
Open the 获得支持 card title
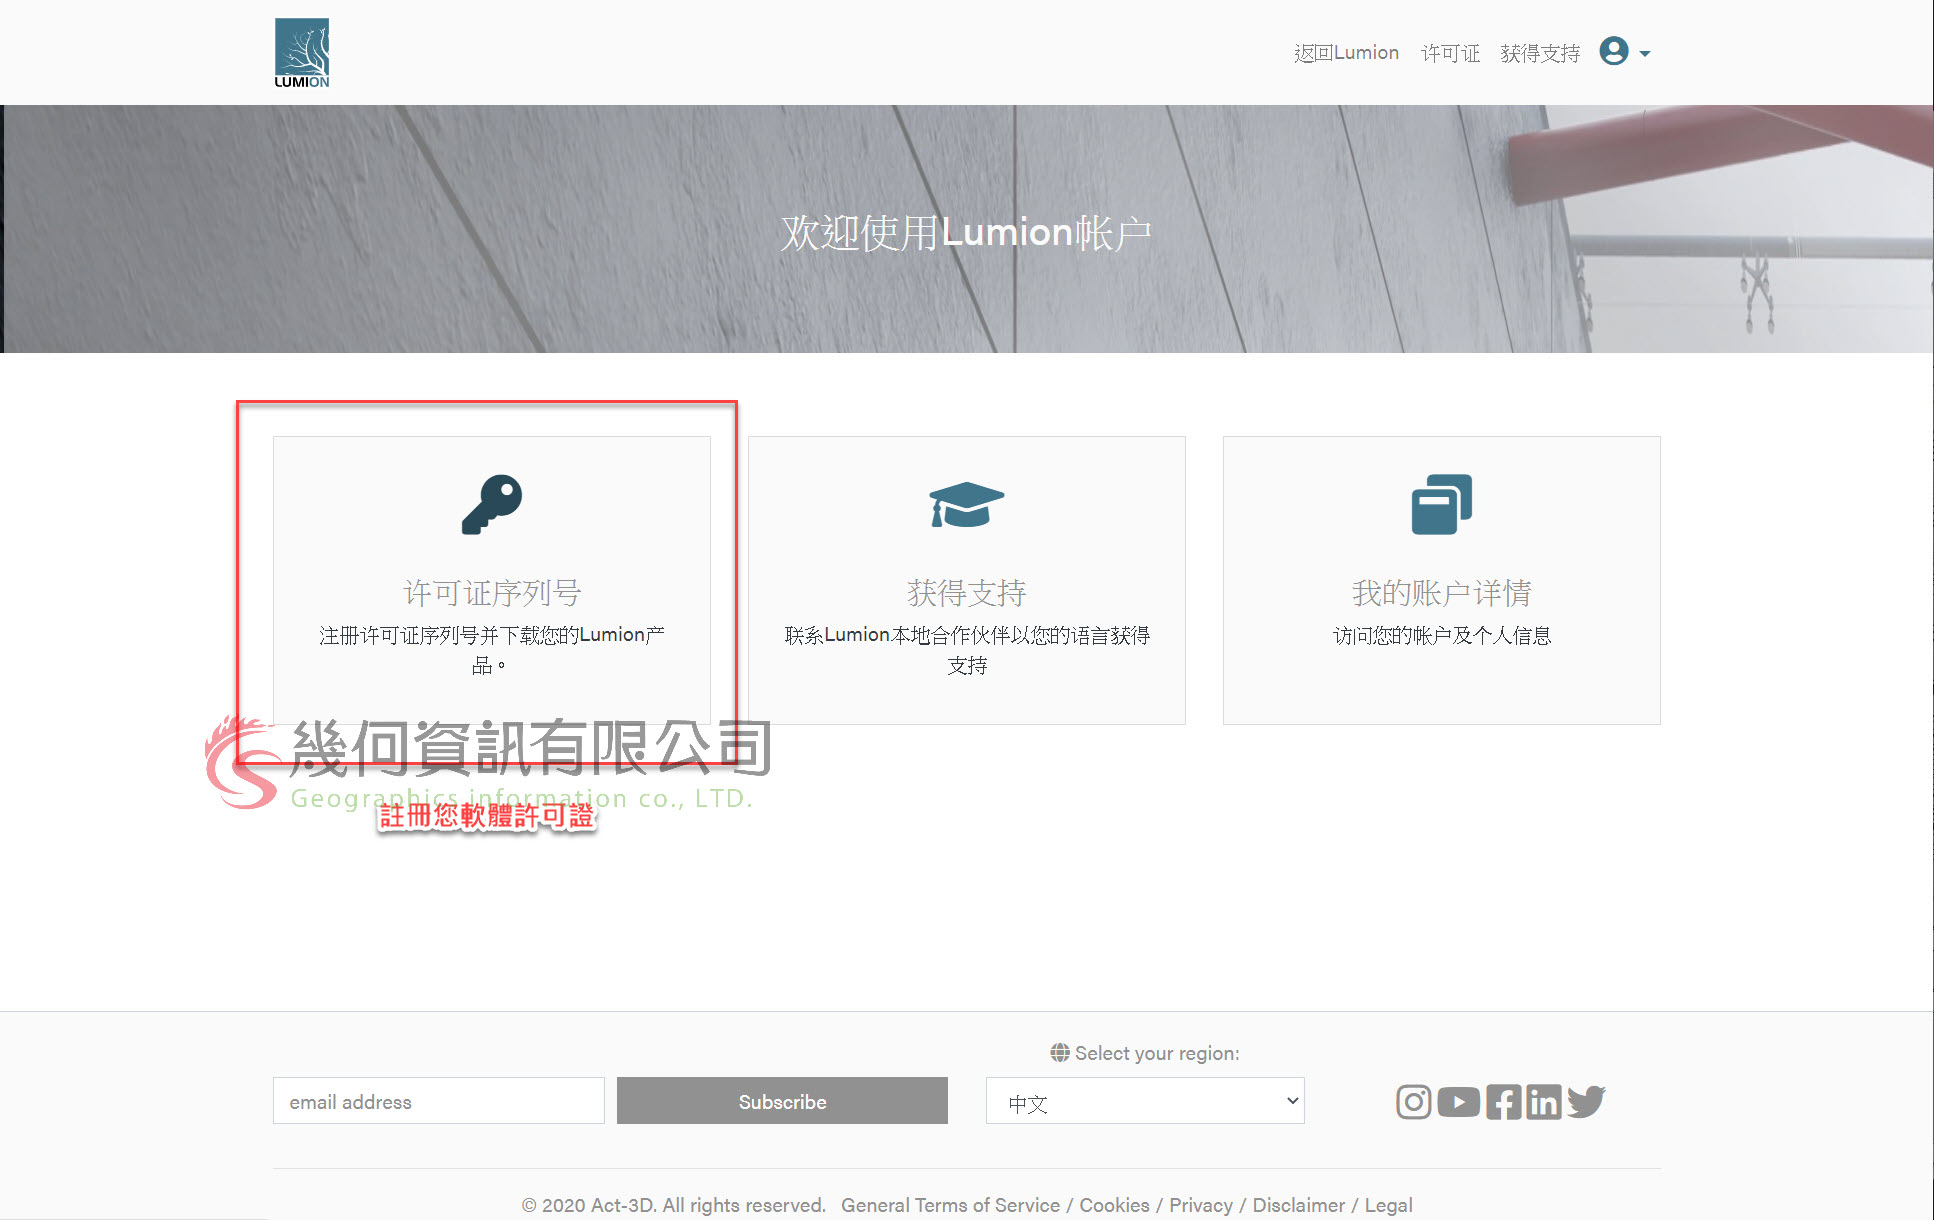[966, 593]
